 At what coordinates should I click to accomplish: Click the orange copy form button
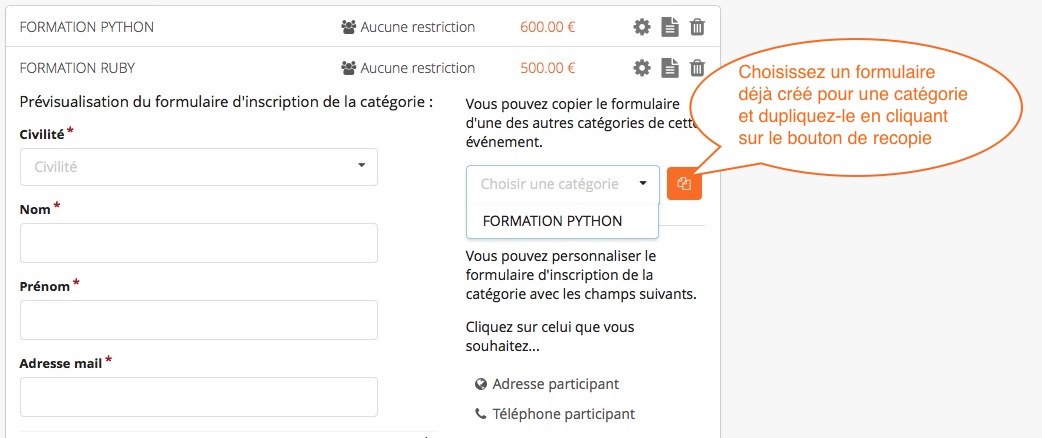point(684,183)
